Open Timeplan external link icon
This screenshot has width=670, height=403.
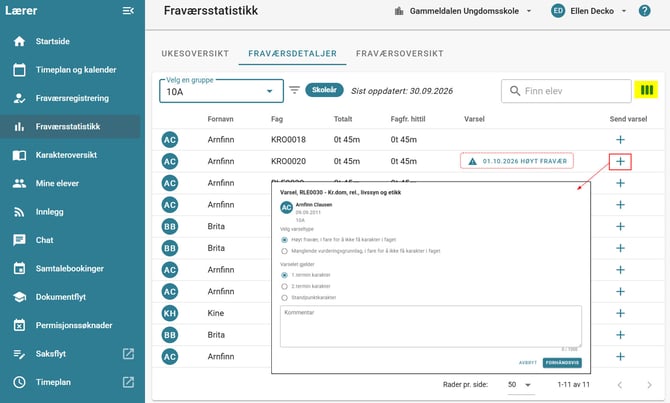tap(128, 382)
